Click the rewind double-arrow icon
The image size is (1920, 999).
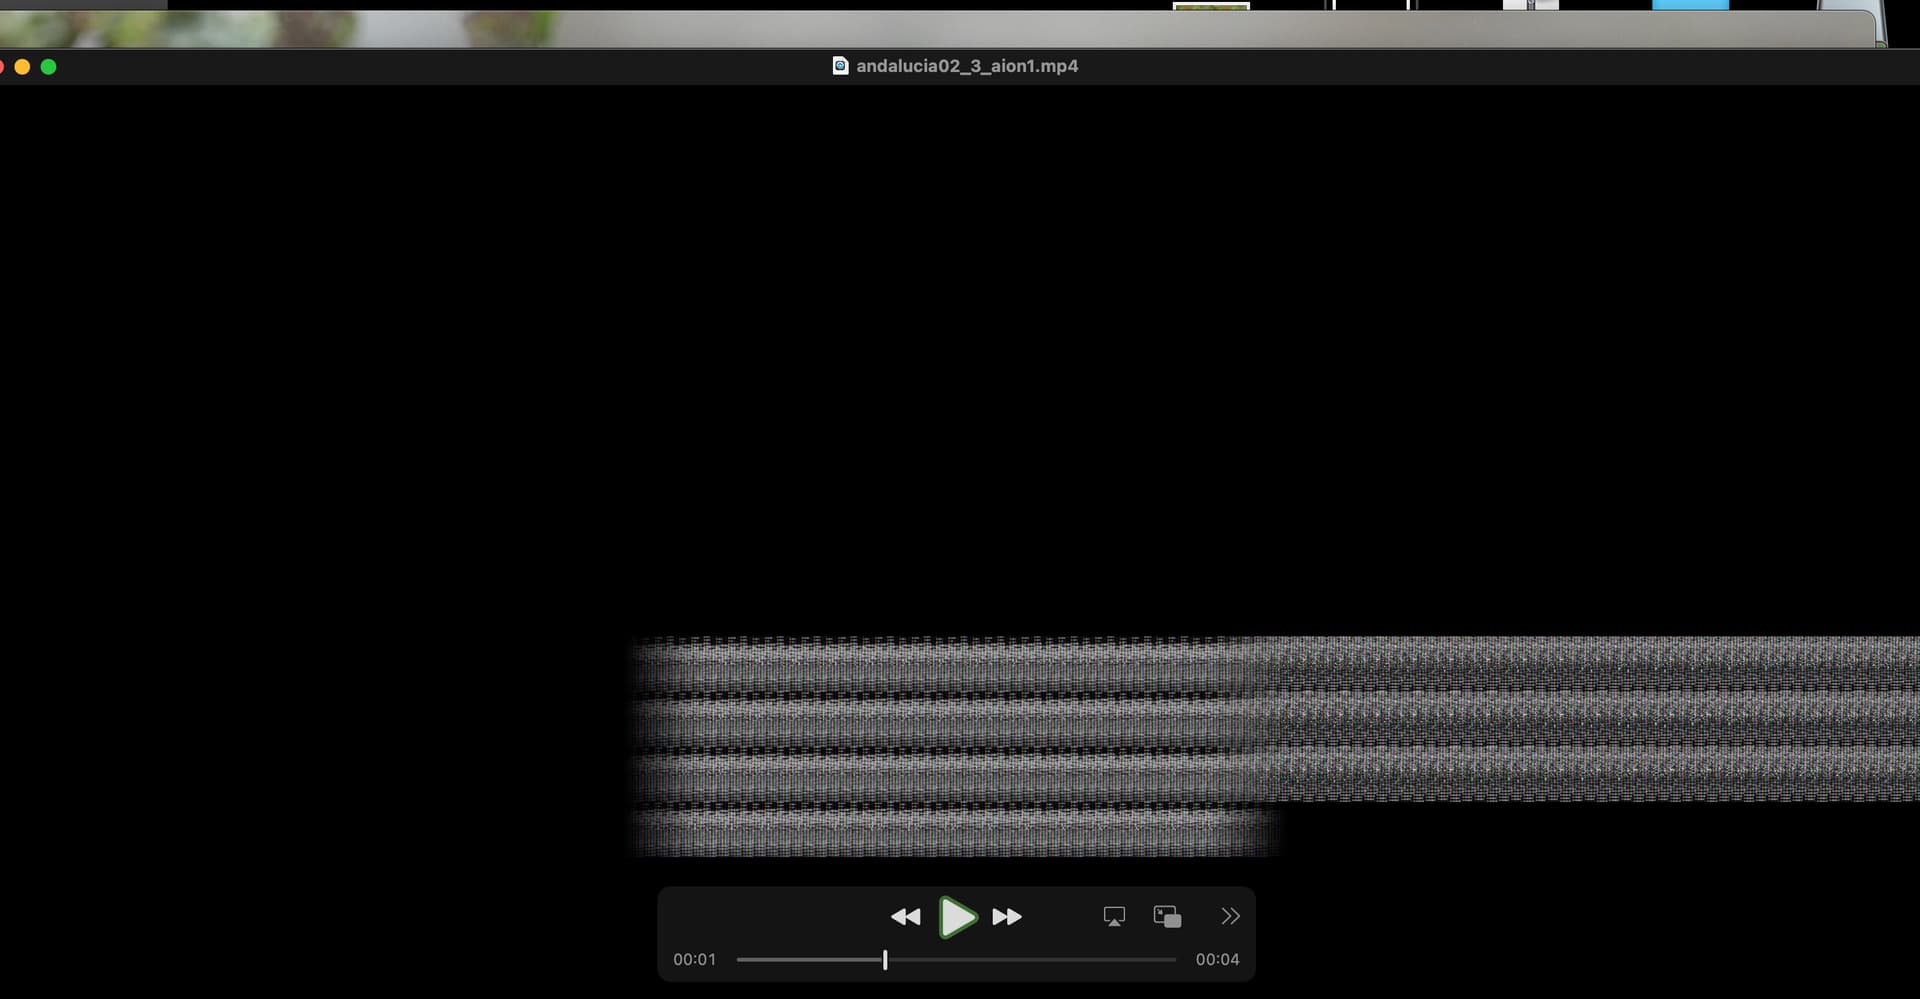pos(905,917)
